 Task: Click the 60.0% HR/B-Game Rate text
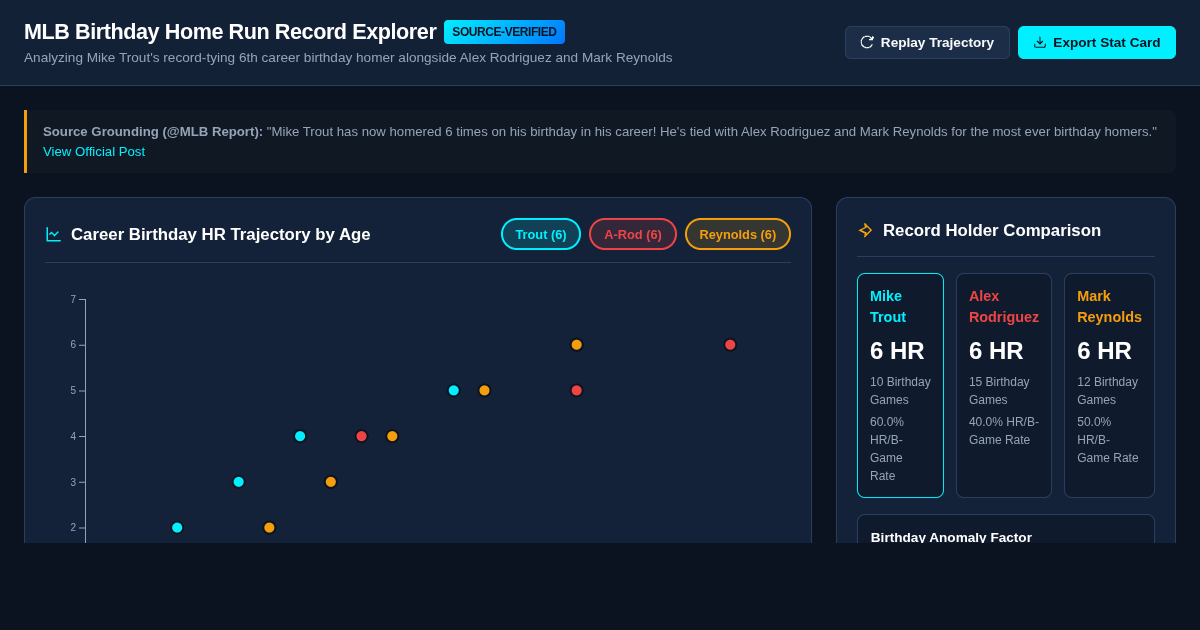pos(887,449)
